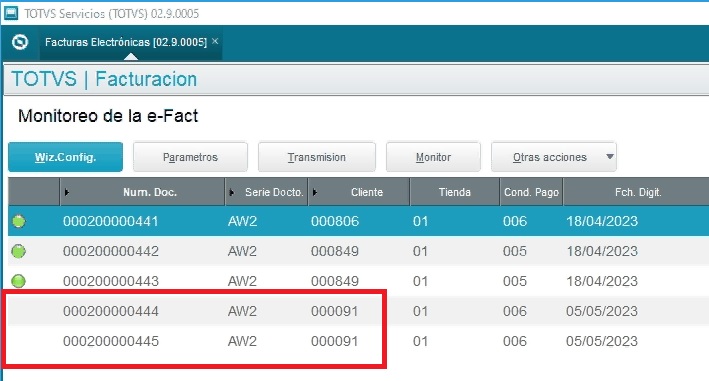Screen dimensions: 709x381
Task: Click green status icon of document 000200000441
Action: [x=19, y=221]
